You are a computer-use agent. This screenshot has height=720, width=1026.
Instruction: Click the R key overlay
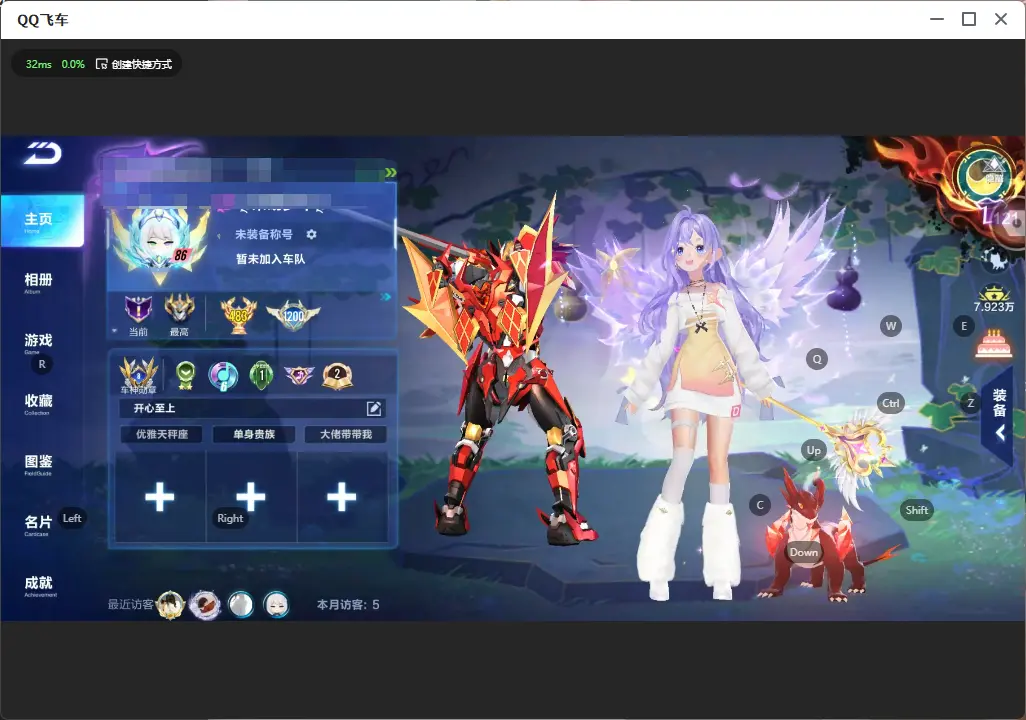click(x=42, y=364)
